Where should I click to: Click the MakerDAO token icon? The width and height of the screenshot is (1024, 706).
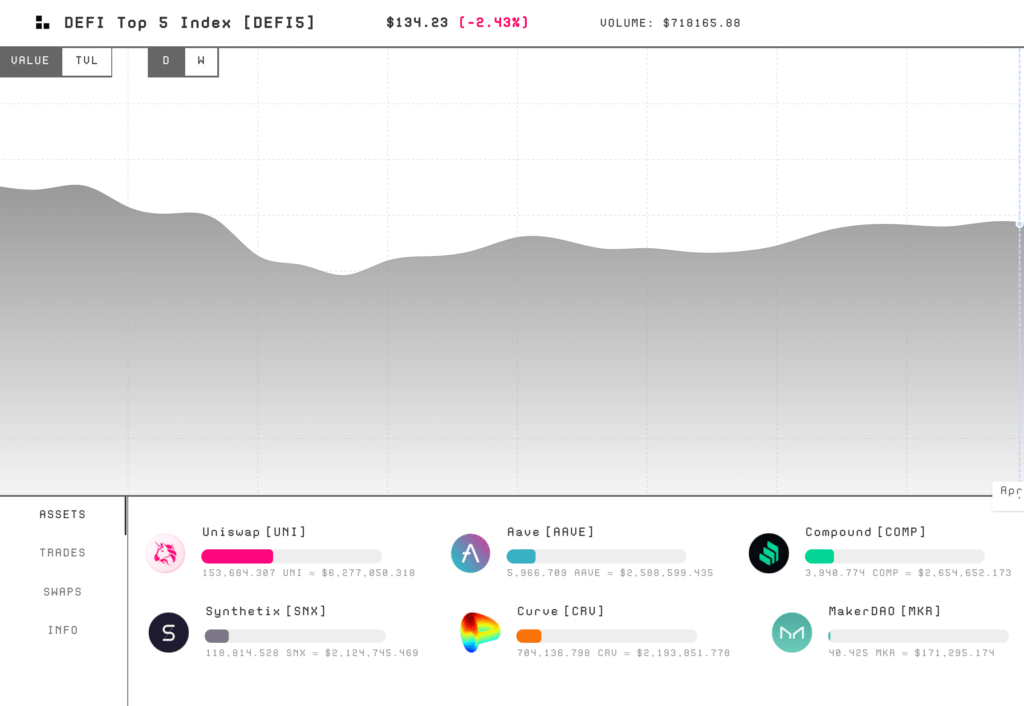pos(792,632)
